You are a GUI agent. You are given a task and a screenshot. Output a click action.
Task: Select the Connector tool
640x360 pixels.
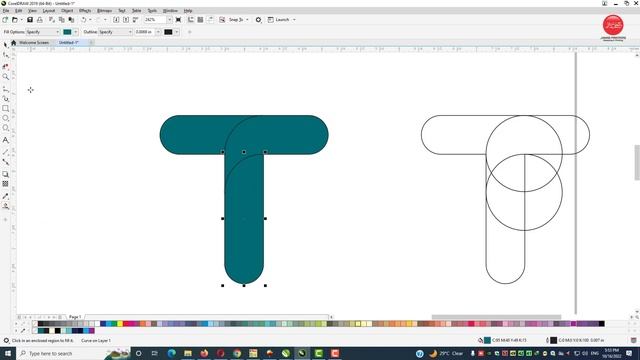click(5, 162)
